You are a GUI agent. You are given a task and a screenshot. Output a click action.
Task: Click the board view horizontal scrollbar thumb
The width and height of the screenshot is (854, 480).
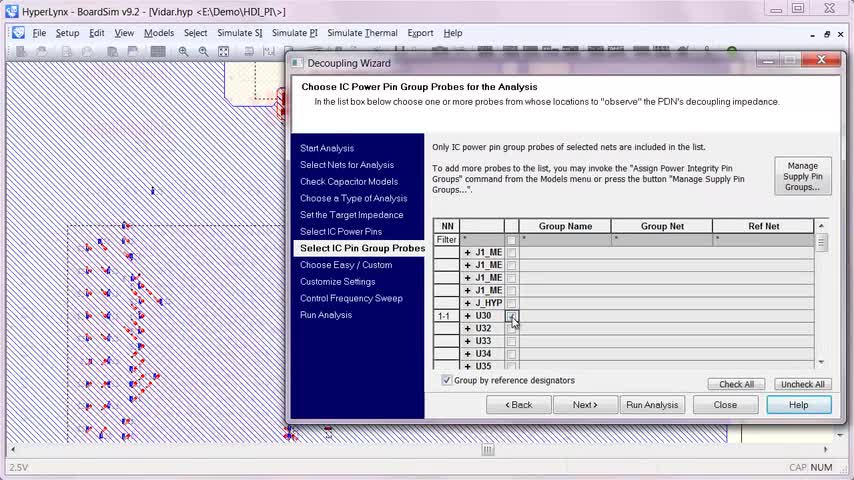pyautogui.click(x=488, y=449)
